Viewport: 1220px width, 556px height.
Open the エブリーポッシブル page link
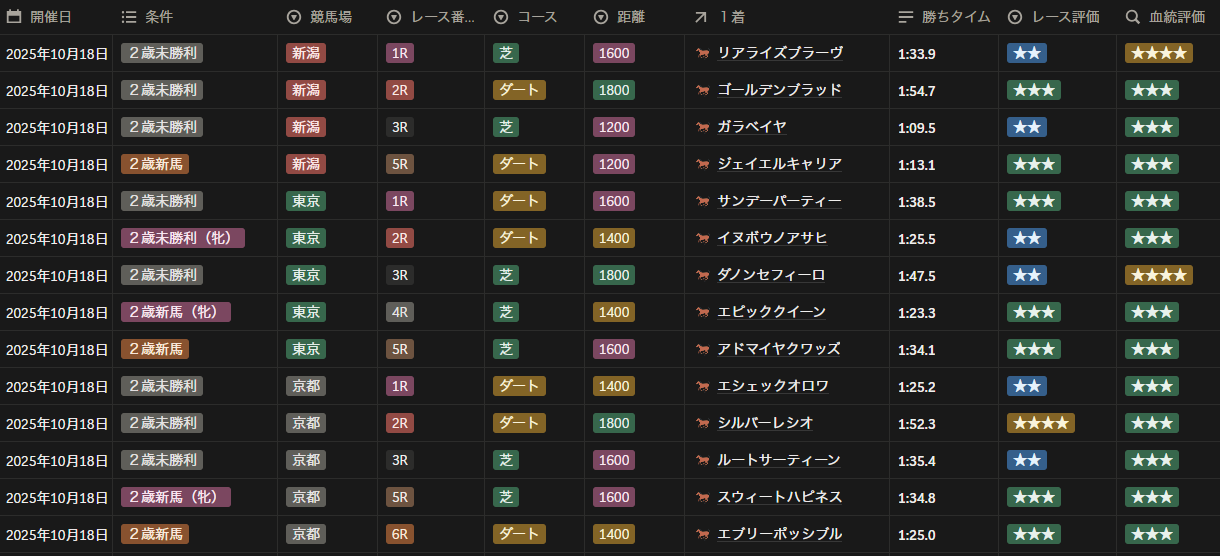[779, 534]
